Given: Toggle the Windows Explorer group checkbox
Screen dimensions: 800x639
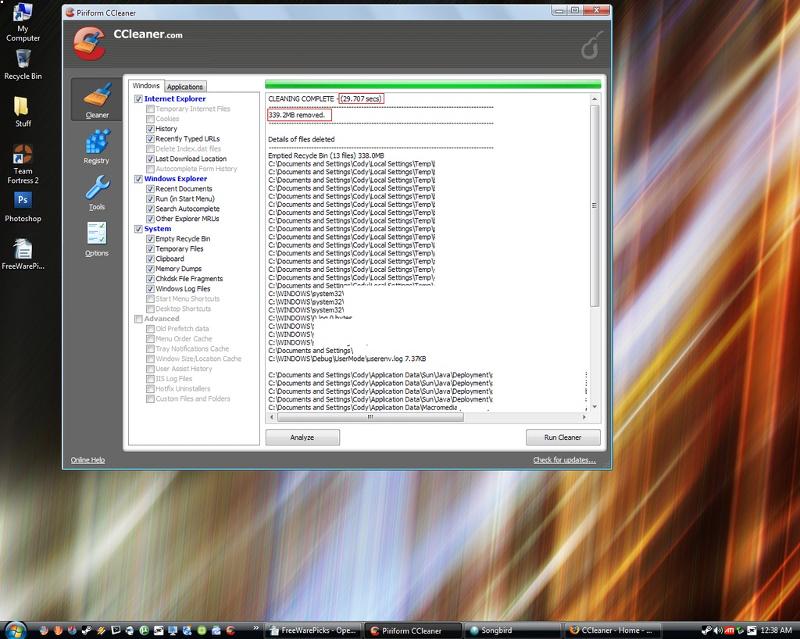Looking at the screenshot, I should pyautogui.click(x=138, y=179).
